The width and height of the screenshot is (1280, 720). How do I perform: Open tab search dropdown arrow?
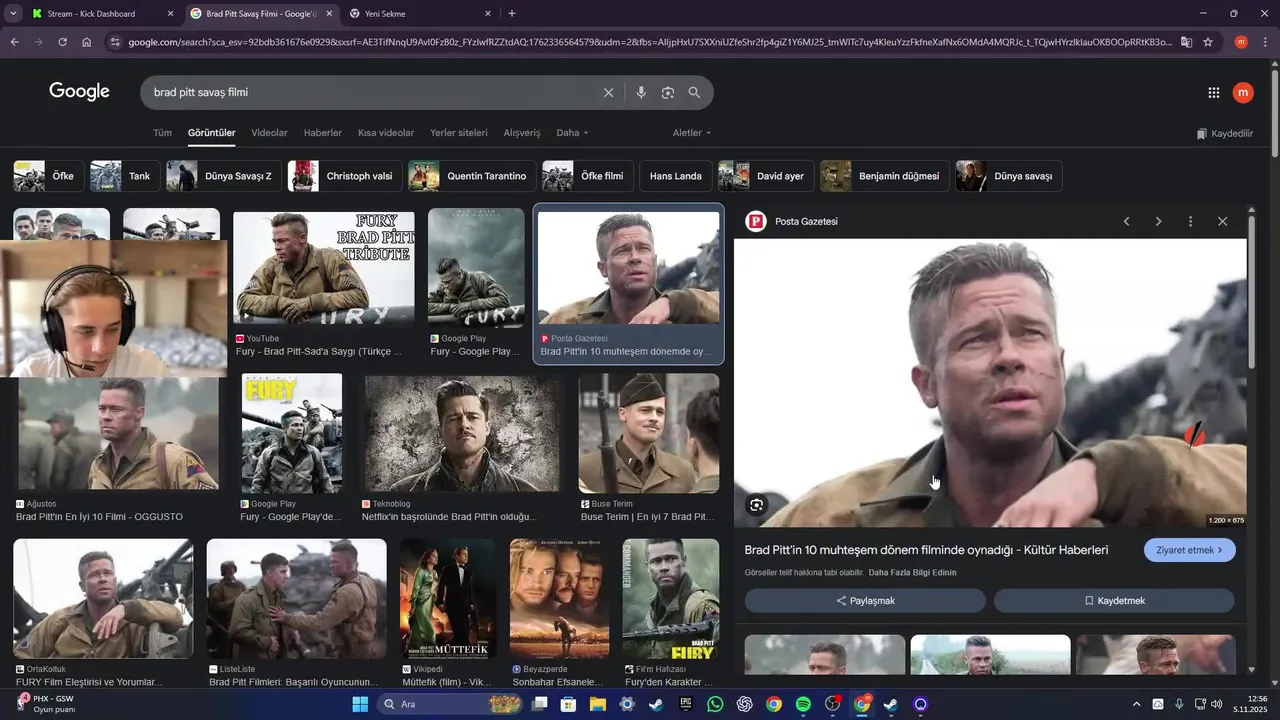(x=13, y=14)
